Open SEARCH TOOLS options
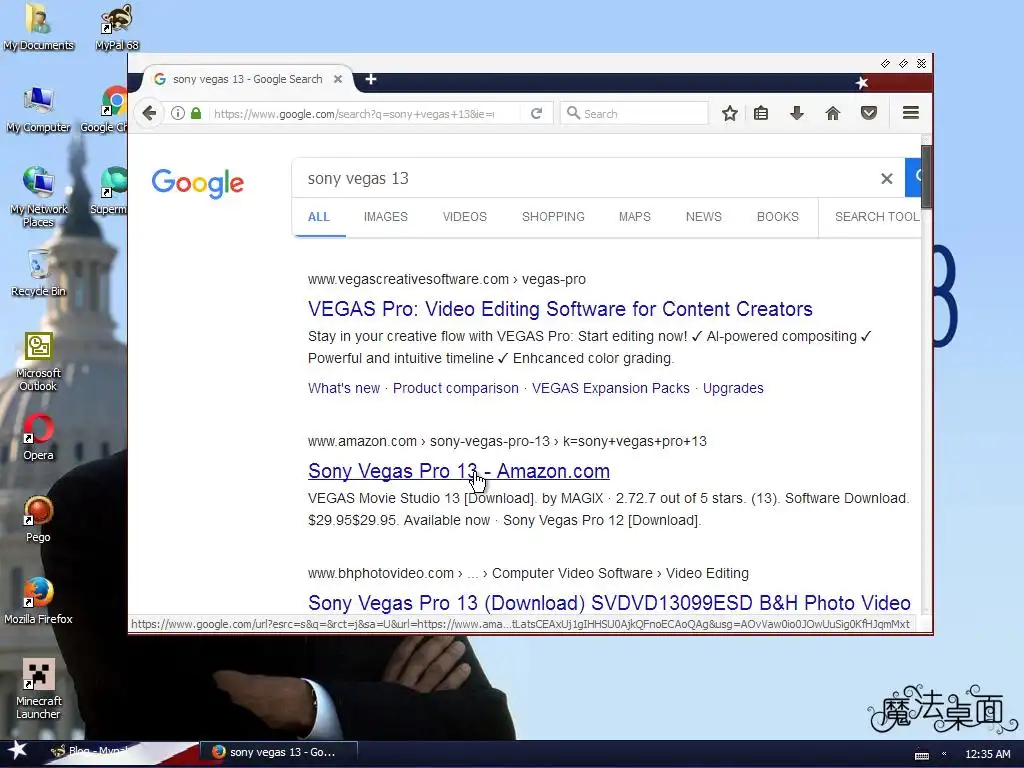Screen dimensions: 1024x768 [877, 217]
